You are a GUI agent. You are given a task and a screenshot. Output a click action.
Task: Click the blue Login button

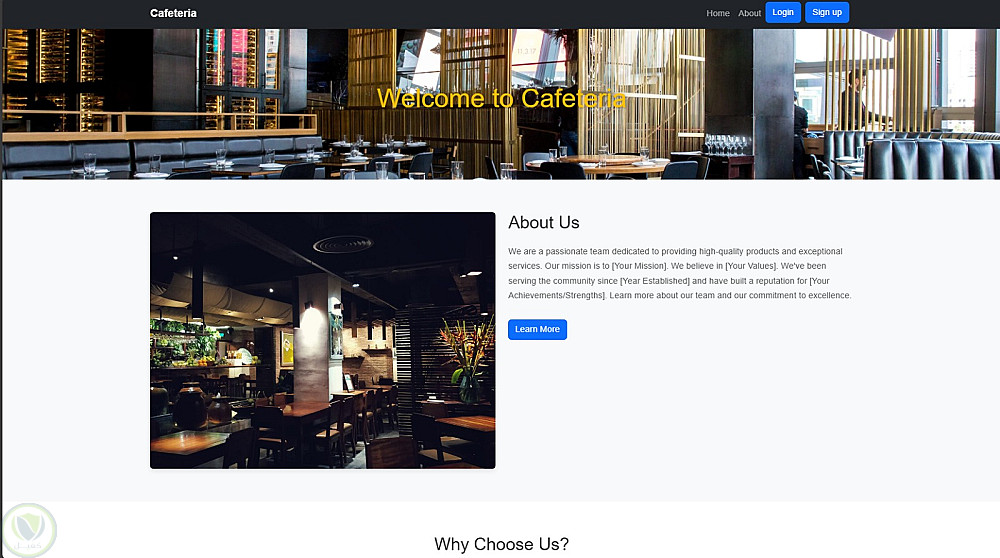(783, 12)
